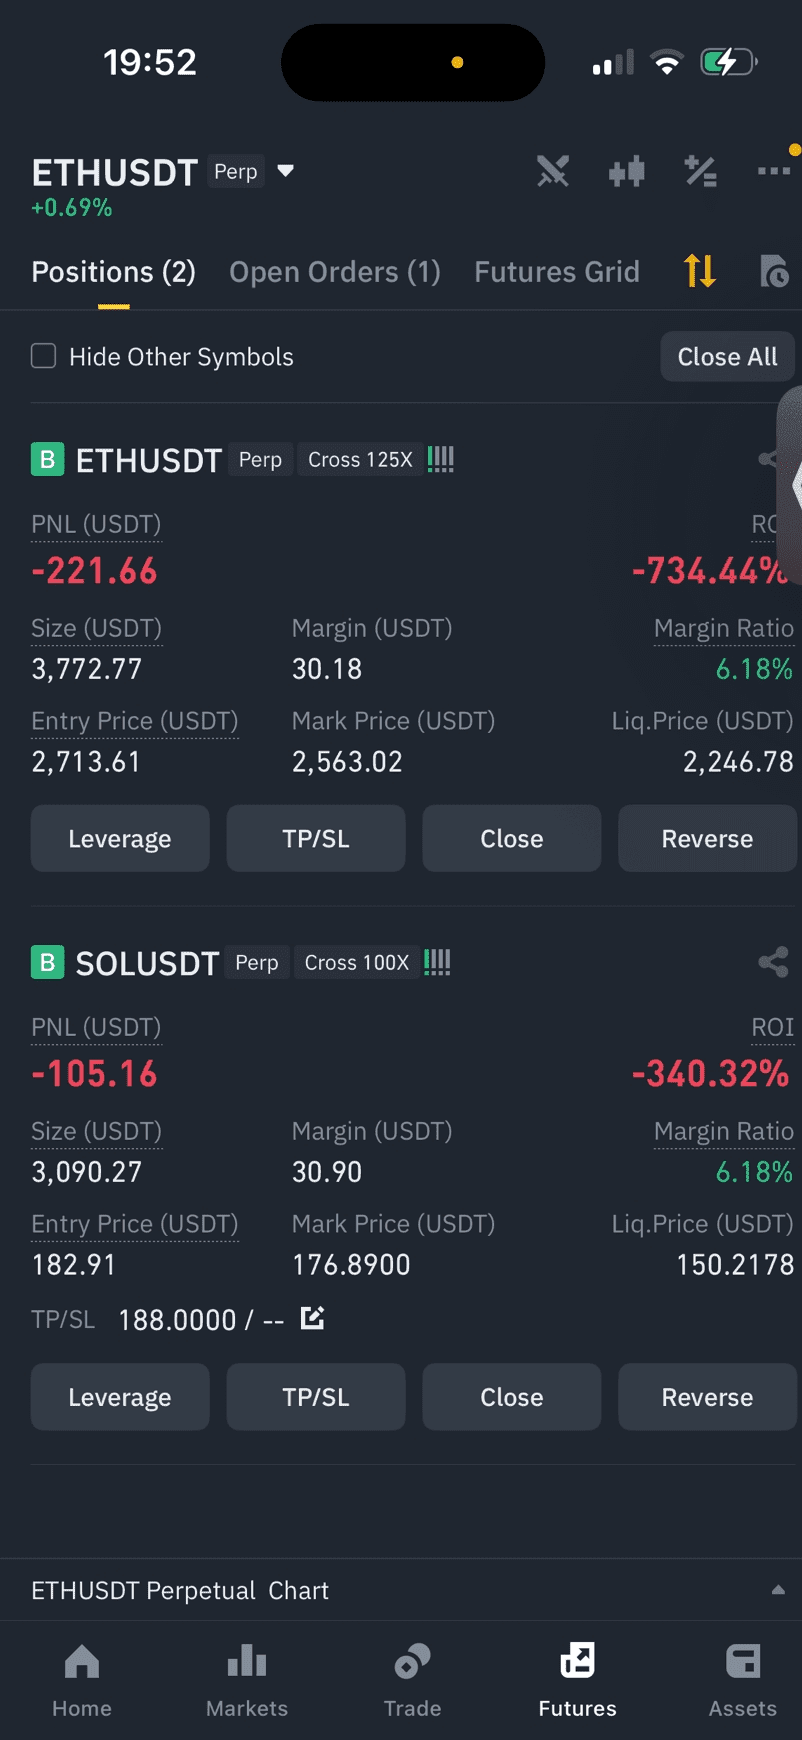Go to the Assets bottom tab
This screenshot has width=802, height=1740.
743,1680
